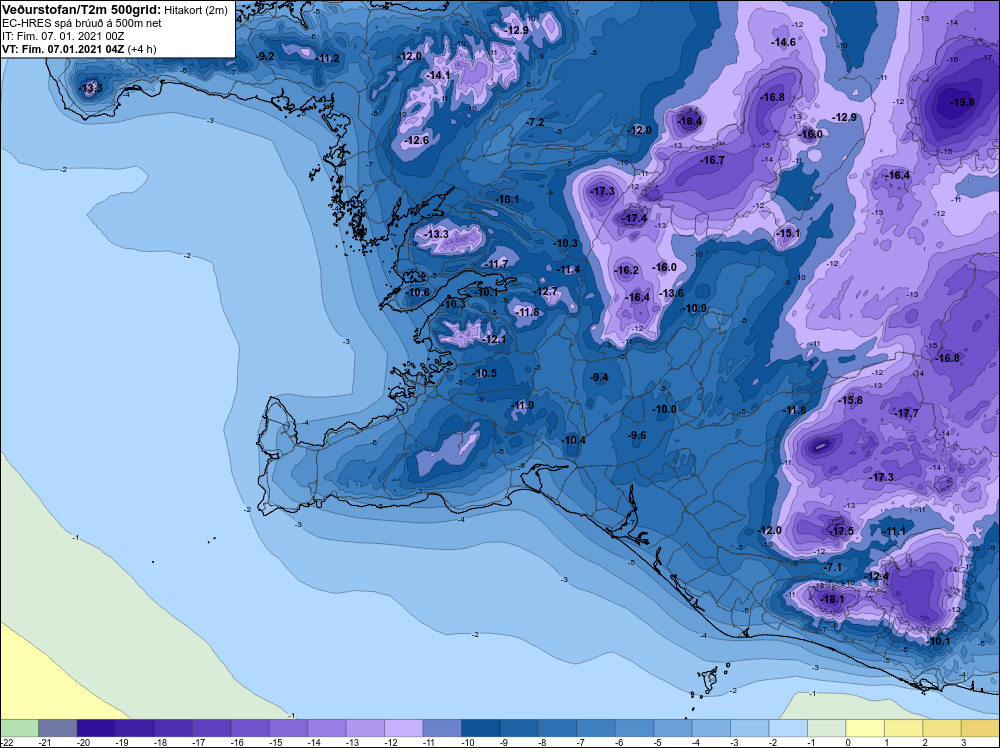Click the -7.2 temperature label
Screen dimensions: 1000x748
pyautogui.click(x=536, y=121)
